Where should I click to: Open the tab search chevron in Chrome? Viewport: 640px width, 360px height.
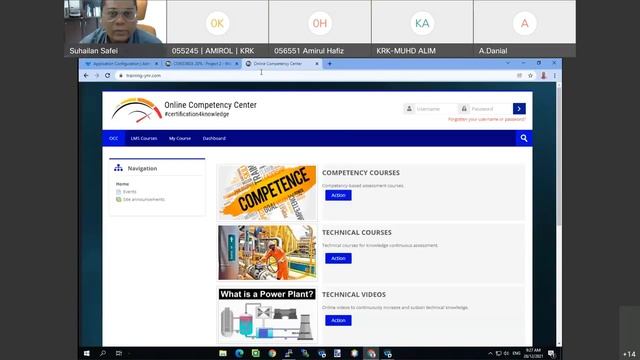pos(508,63)
